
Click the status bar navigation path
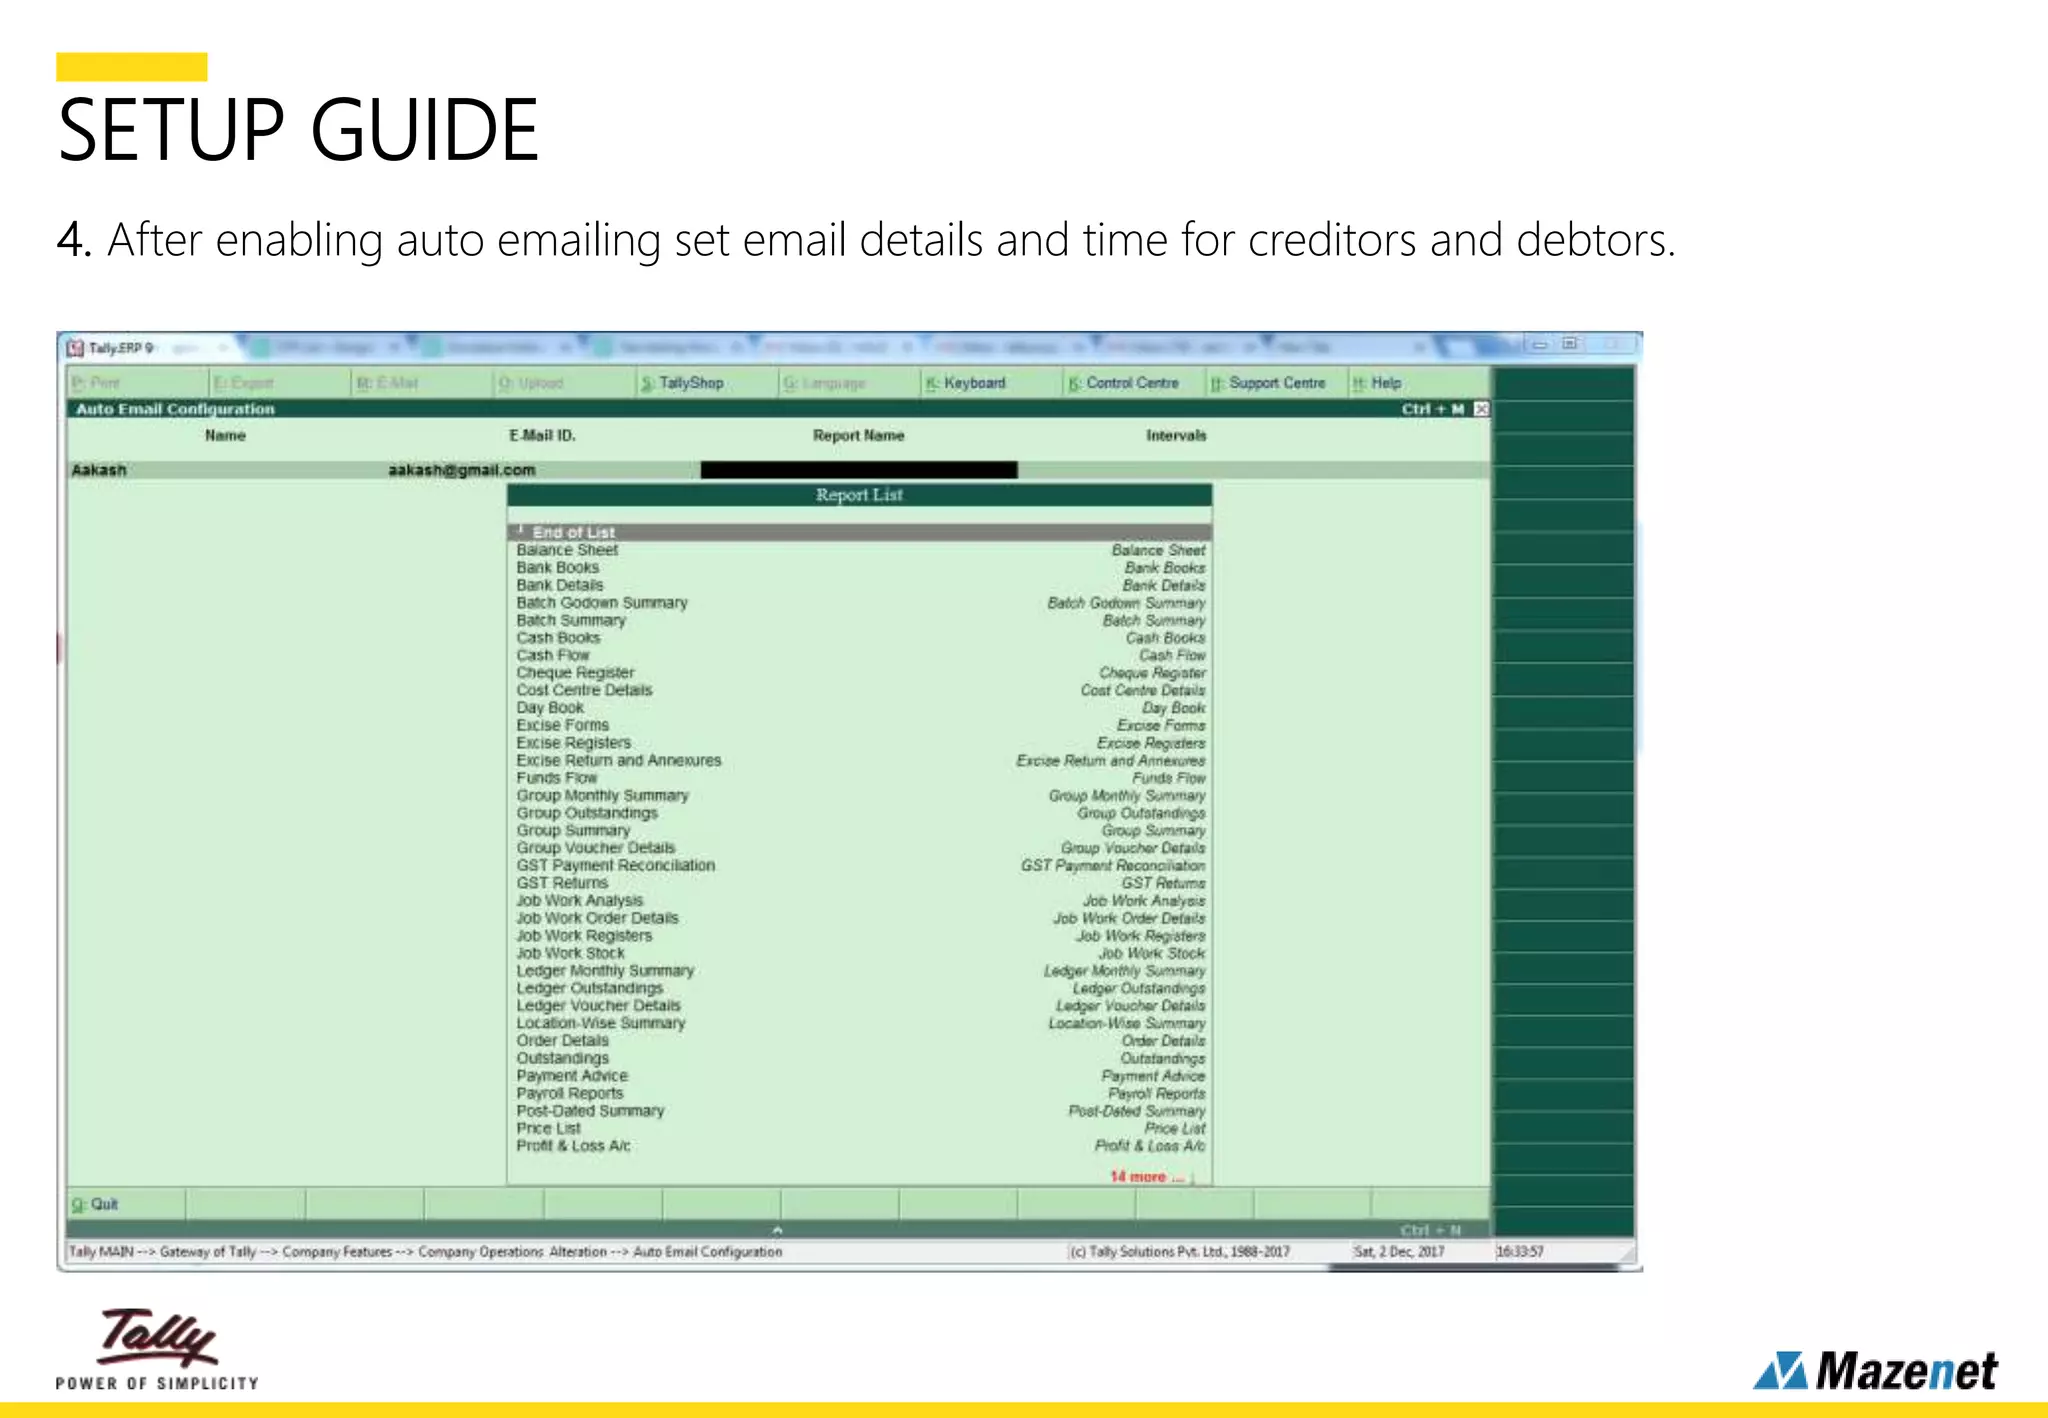[425, 1252]
